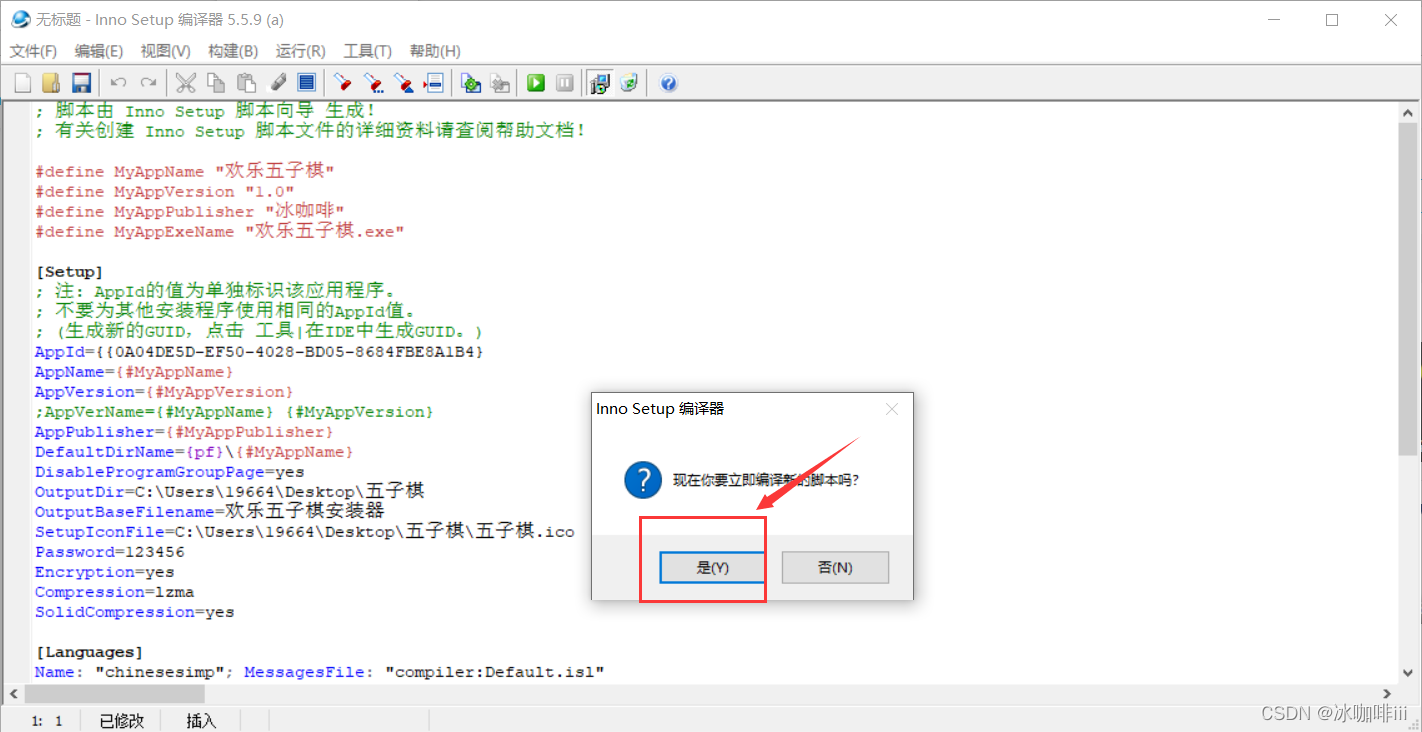1422x732 pixels.
Task: Select all text with the blue lines icon
Action: pos(307,83)
